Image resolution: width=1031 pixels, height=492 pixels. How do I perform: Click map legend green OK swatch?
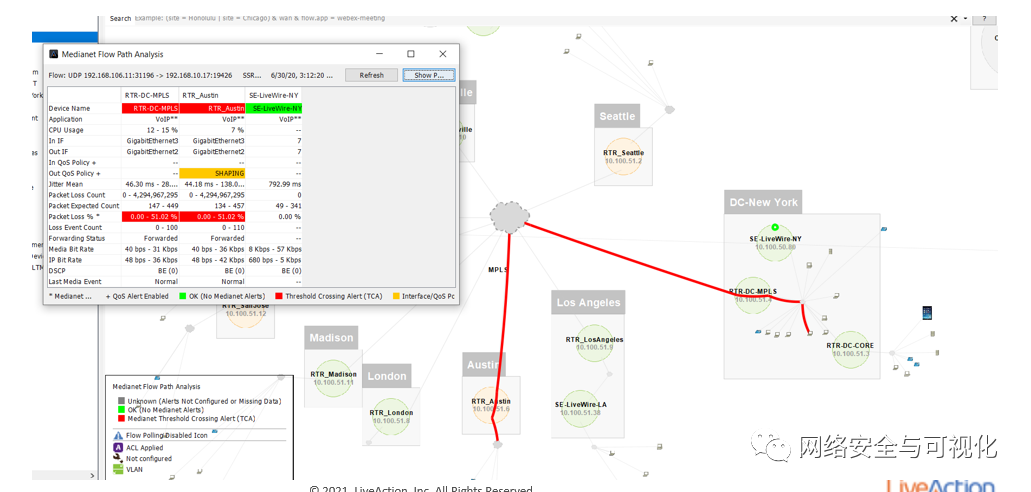tap(122, 409)
